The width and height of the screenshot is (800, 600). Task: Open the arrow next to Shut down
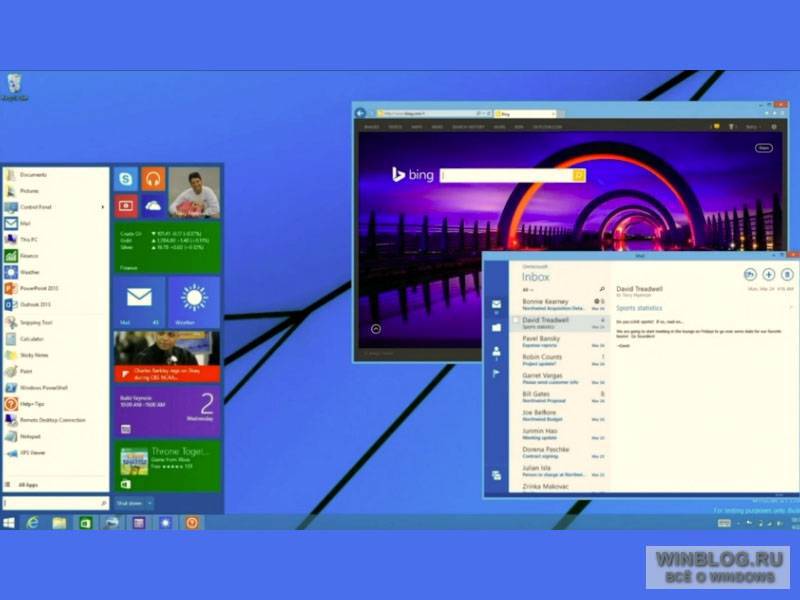pos(149,504)
